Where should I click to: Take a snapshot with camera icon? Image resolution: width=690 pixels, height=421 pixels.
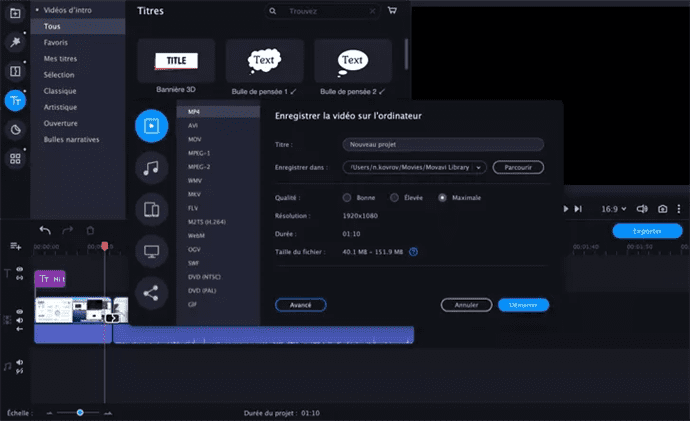click(x=662, y=209)
